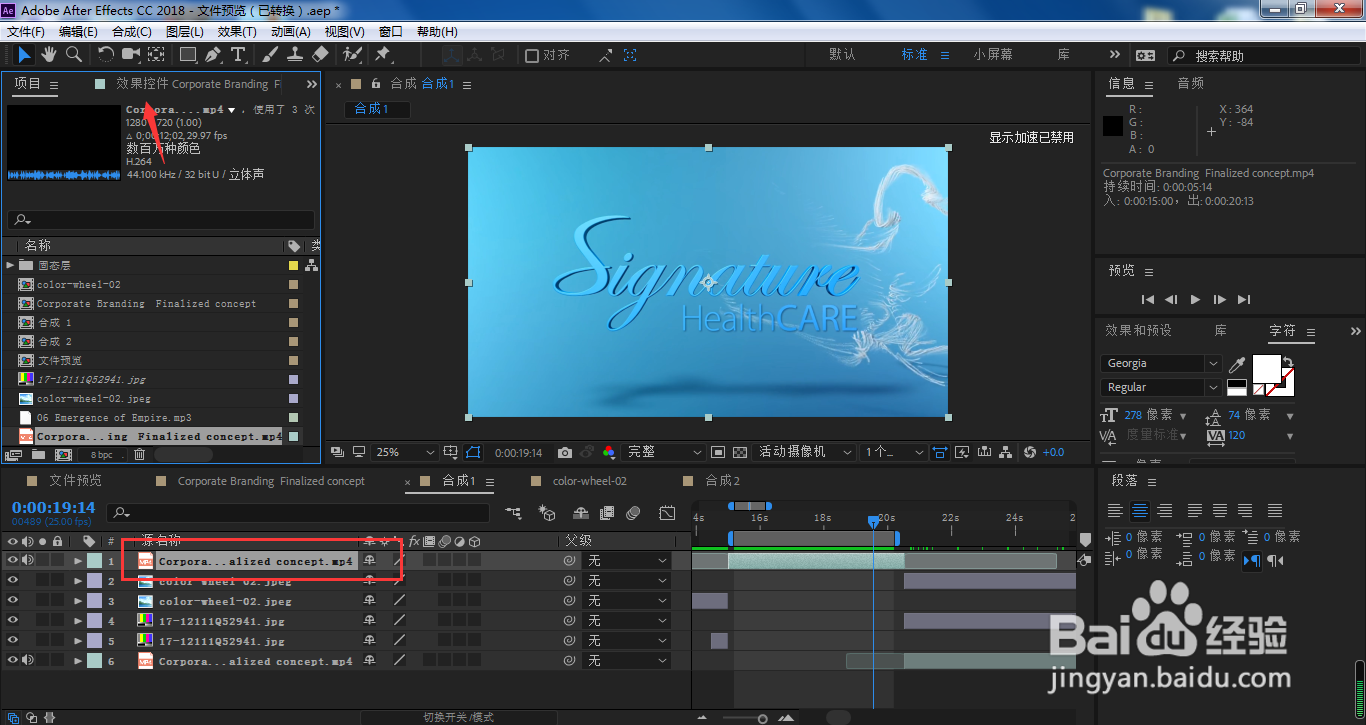Click the delete trash icon in Project panel

pyautogui.click(x=139, y=454)
